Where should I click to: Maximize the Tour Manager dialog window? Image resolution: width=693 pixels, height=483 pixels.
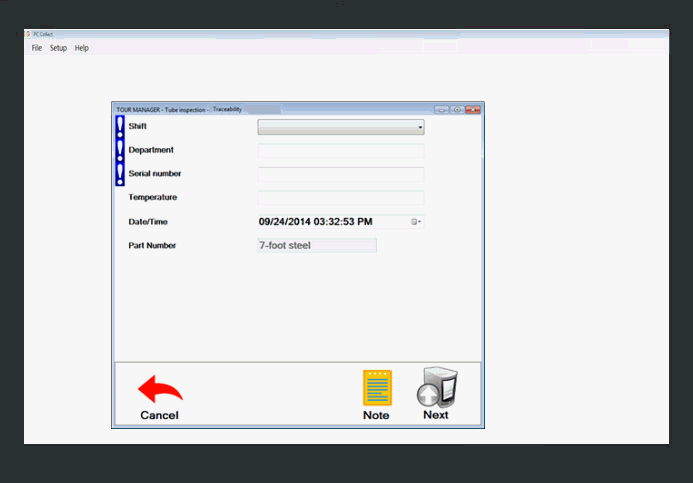[456, 109]
